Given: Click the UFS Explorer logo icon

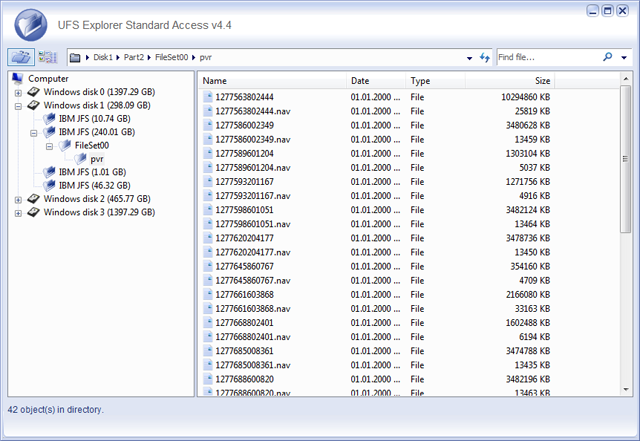Looking at the screenshot, I should (x=31, y=25).
